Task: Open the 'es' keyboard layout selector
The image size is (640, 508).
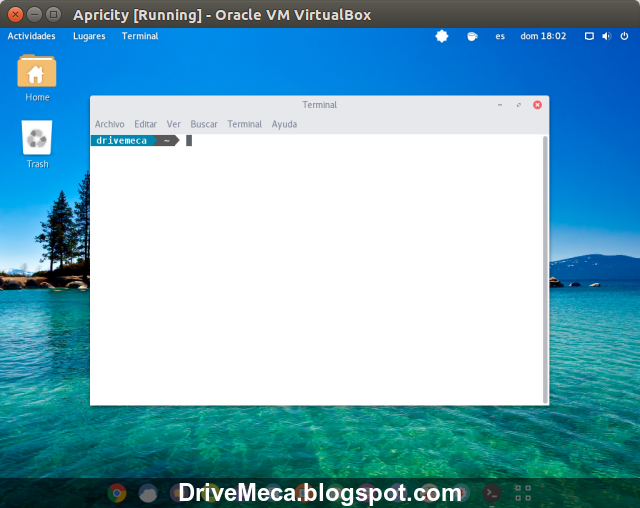Action: coord(500,36)
